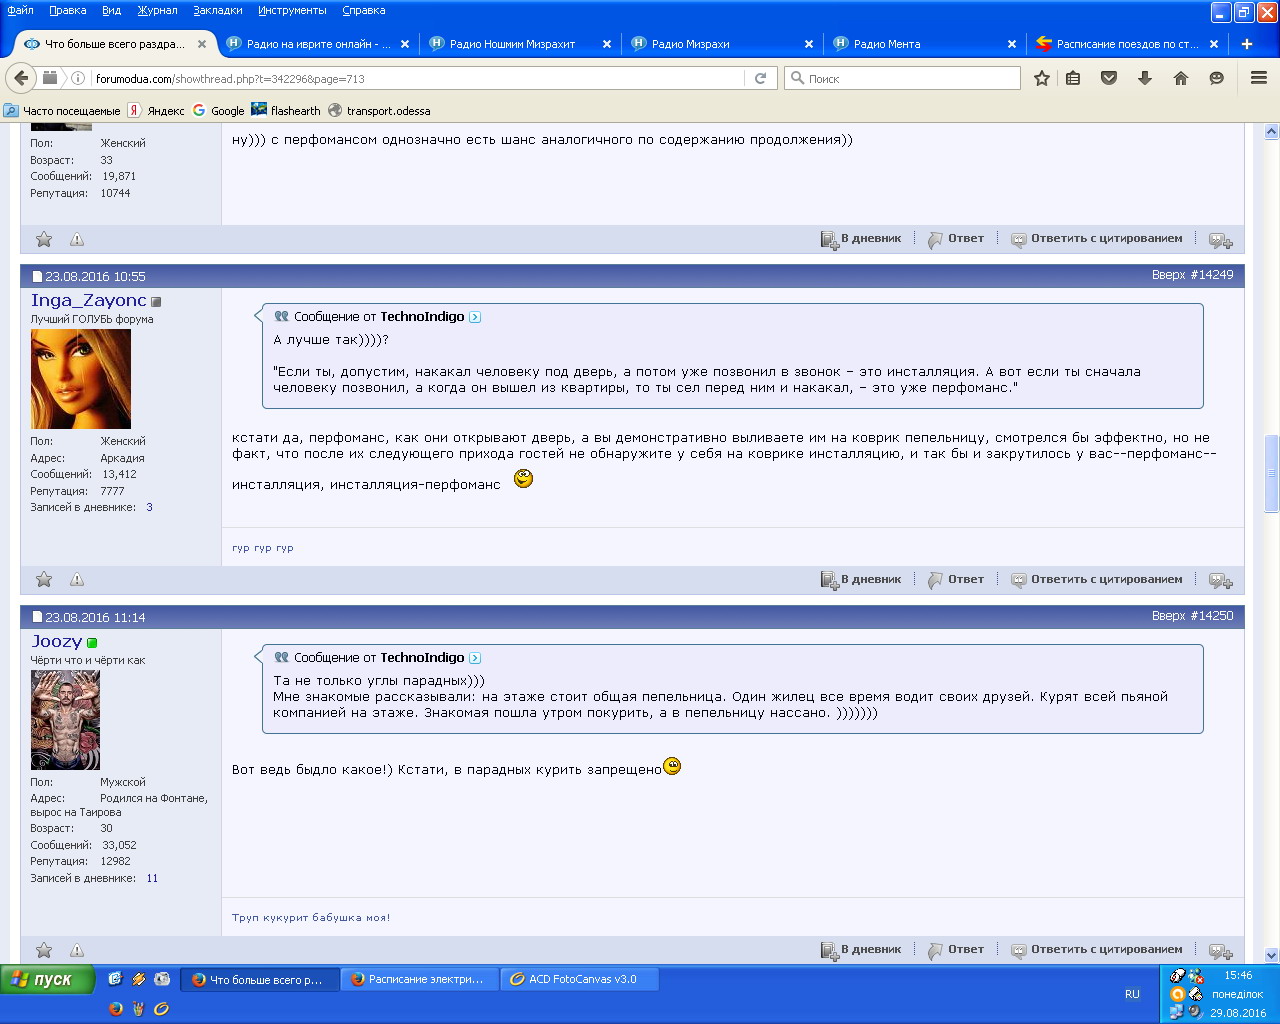Image resolution: width=1280 pixels, height=1024 pixels.
Task: Reload page with the refresh icon
Action: coord(760,78)
